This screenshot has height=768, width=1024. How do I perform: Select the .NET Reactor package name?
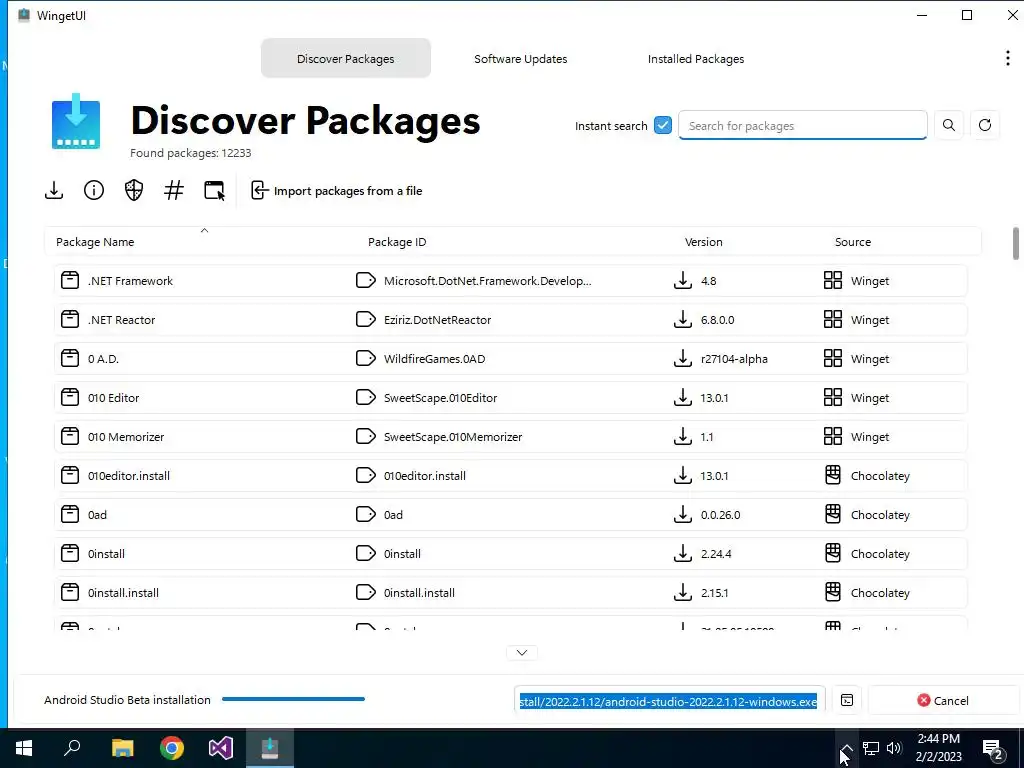[121, 319]
